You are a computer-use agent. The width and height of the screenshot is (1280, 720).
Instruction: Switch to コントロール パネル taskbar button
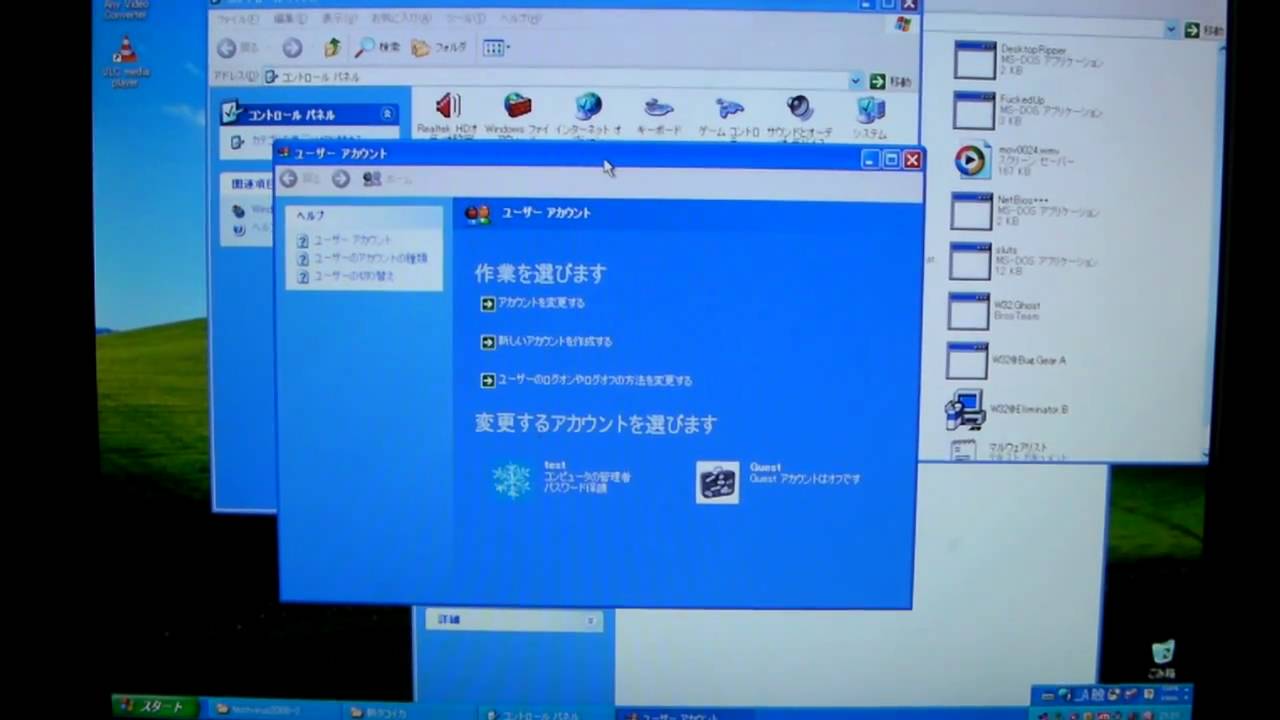pyautogui.click(x=542, y=714)
